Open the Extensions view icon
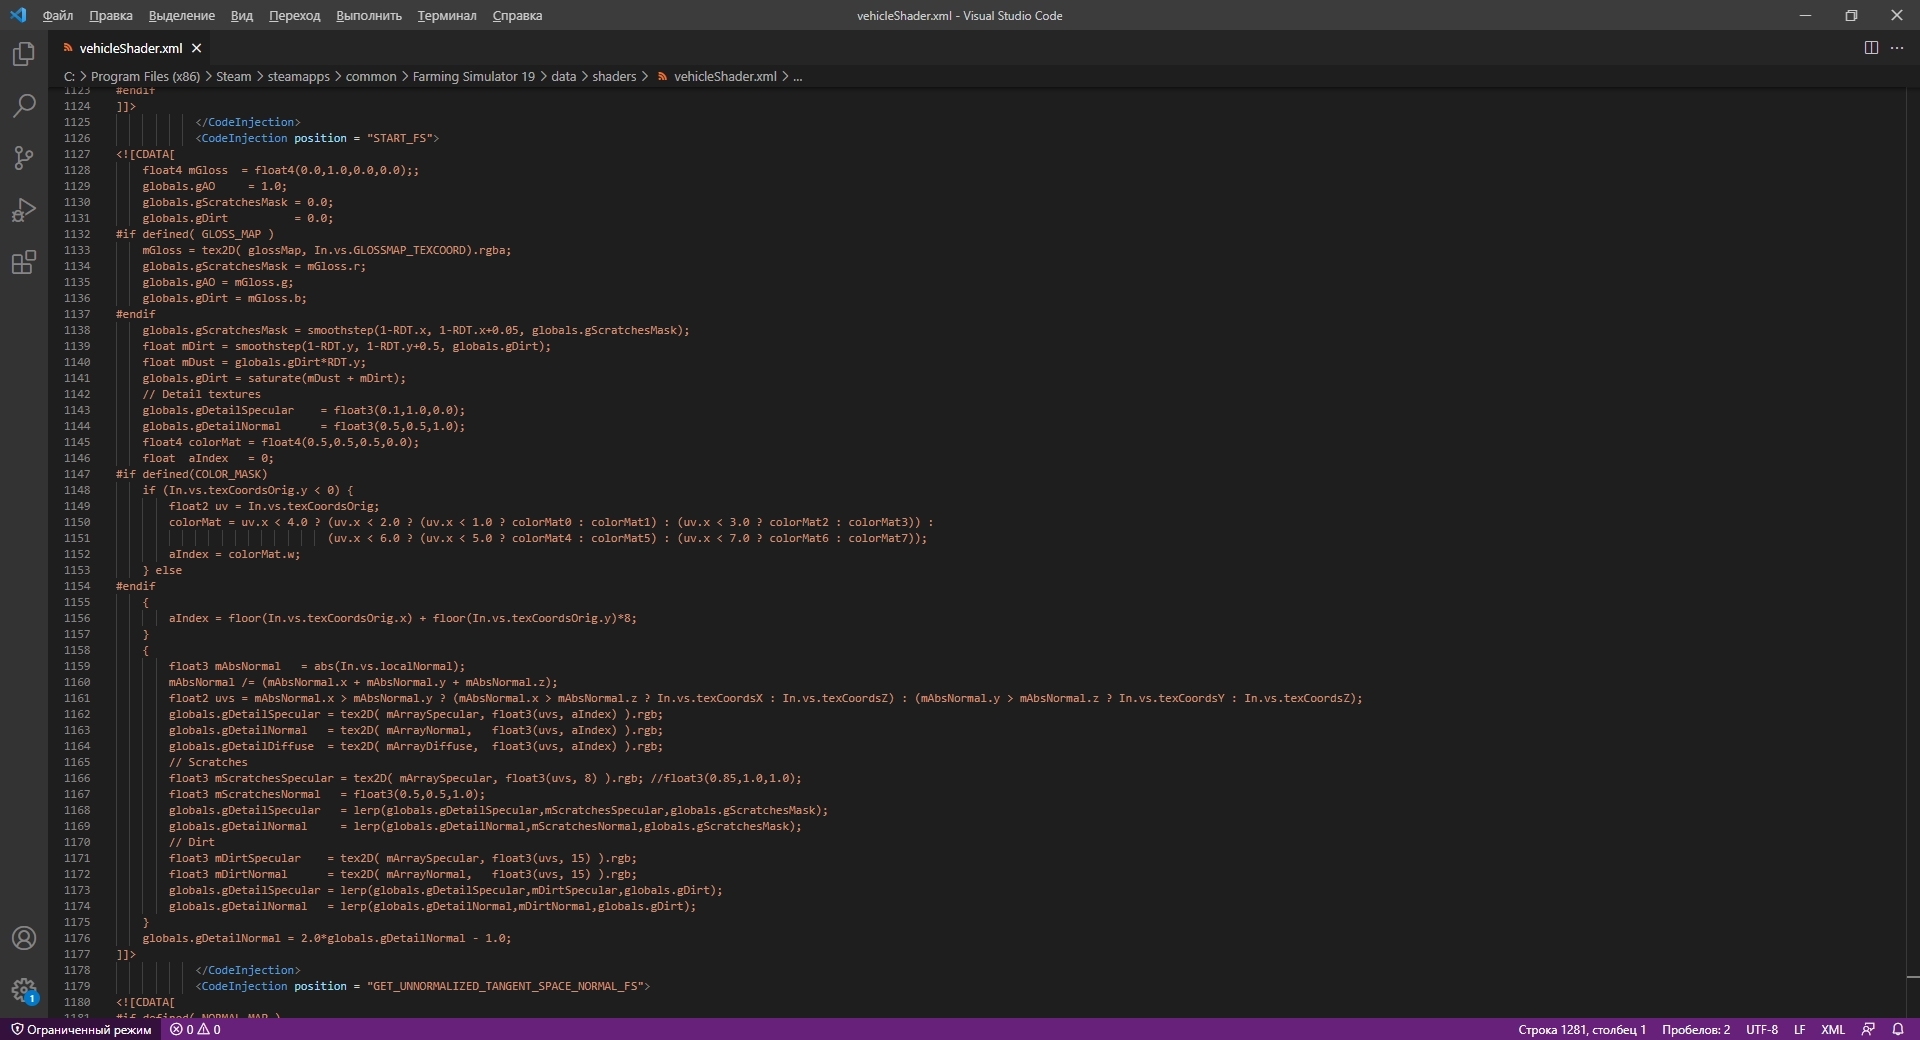The height and width of the screenshot is (1040, 1920). (24, 263)
